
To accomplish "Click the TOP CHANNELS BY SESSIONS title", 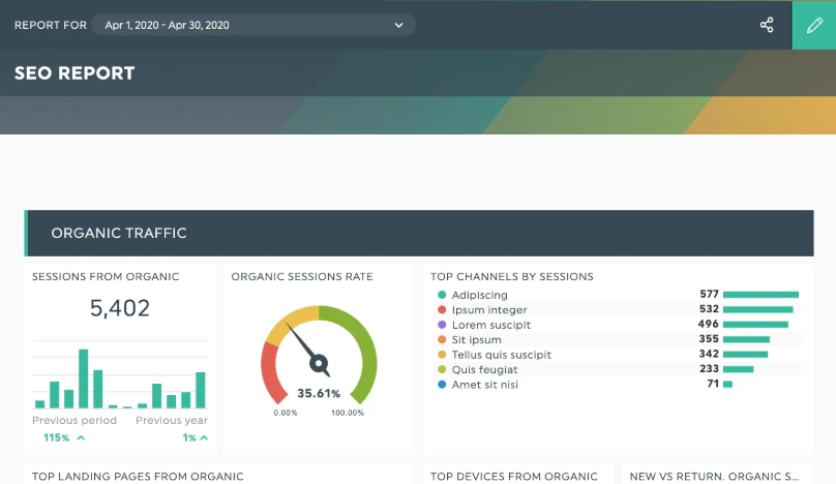I will pos(512,277).
